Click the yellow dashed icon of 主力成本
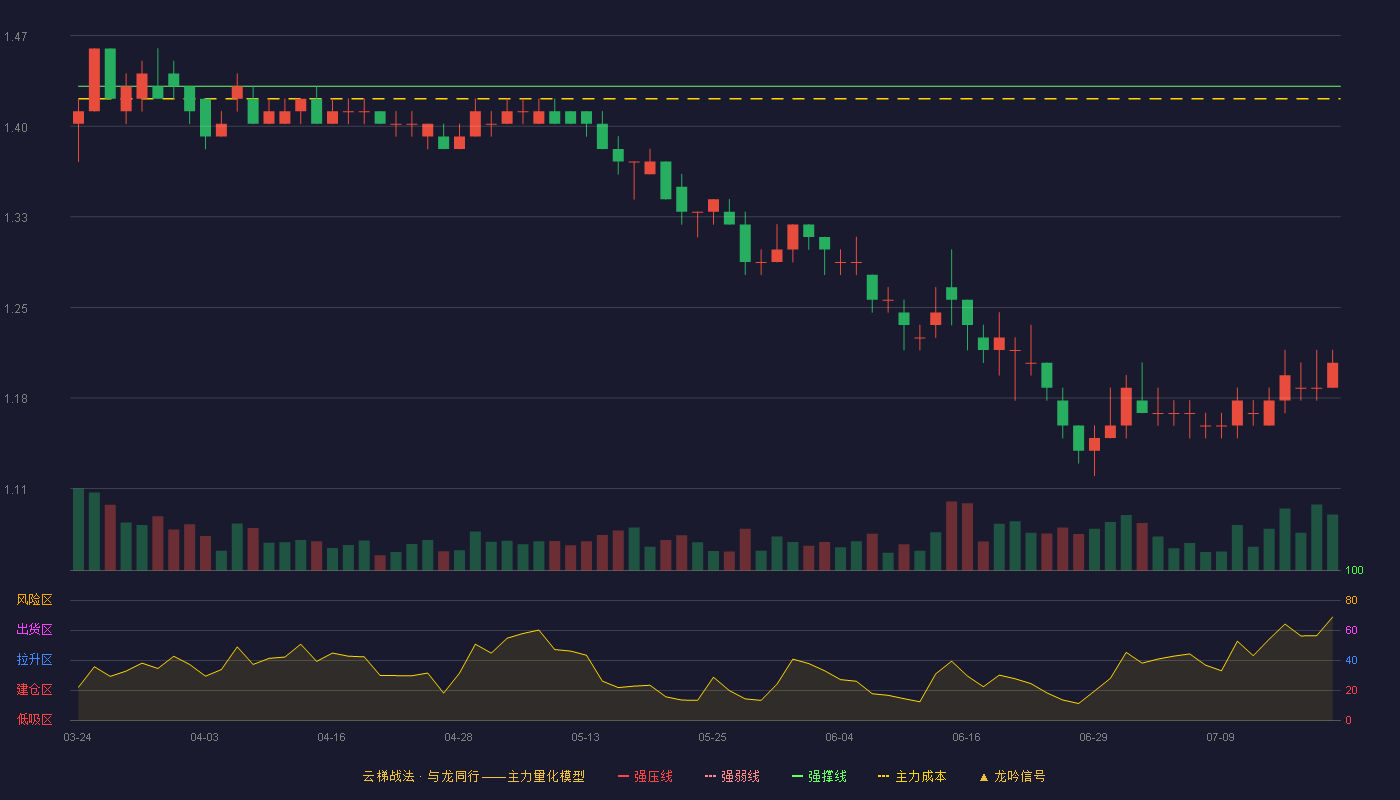 [883, 776]
